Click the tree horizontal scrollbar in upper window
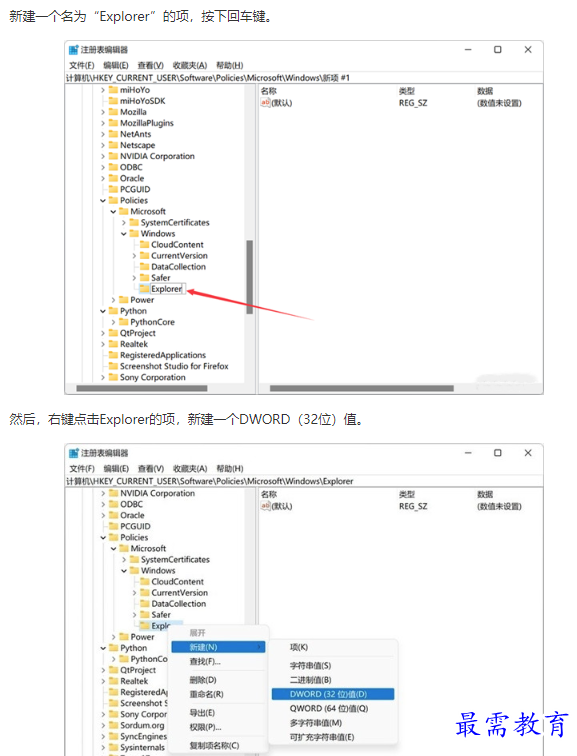The width and height of the screenshot is (577, 756). pos(142,388)
